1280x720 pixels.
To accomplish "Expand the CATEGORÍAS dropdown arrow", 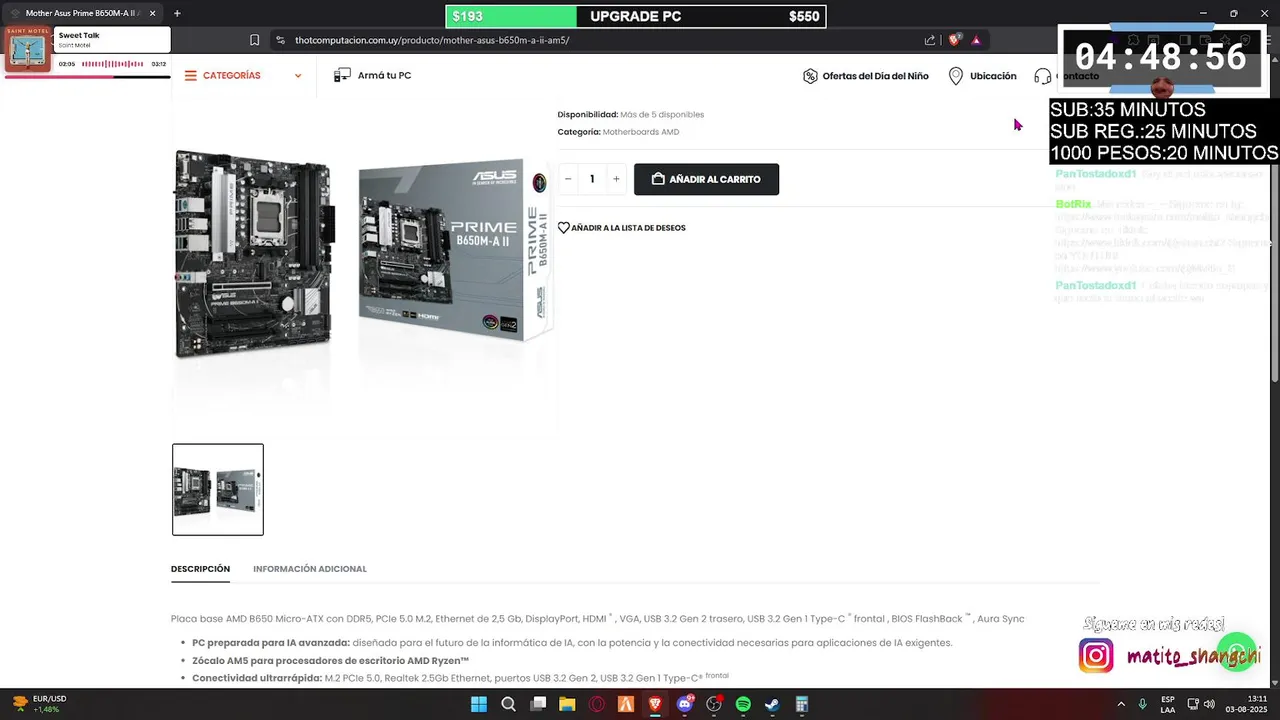I will (298, 76).
